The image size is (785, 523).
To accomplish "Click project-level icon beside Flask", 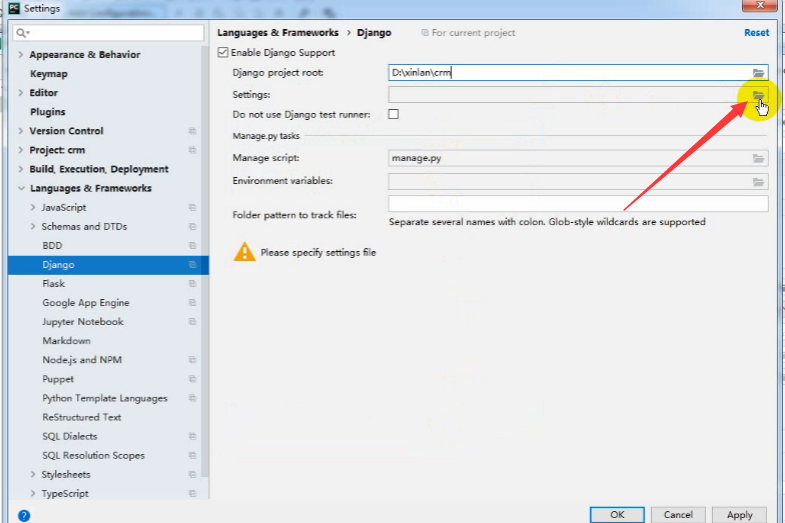I will tap(192, 284).
